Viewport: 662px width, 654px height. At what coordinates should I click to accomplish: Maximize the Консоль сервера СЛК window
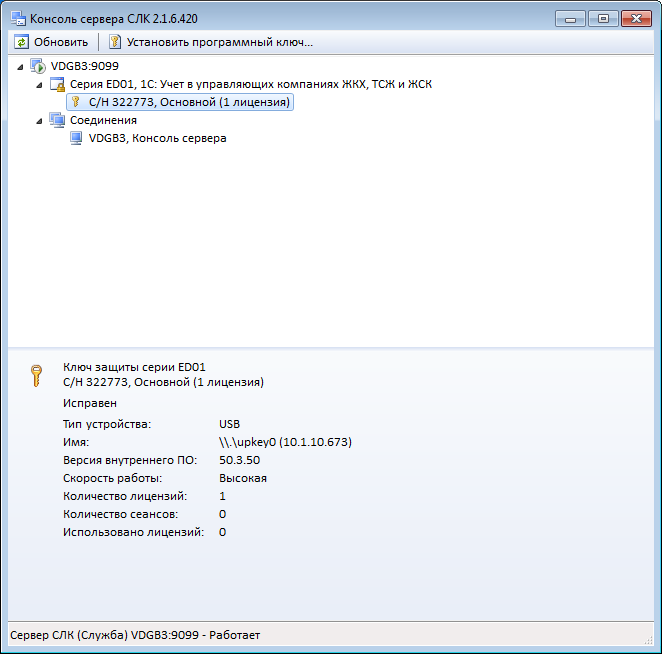click(603, 19)
